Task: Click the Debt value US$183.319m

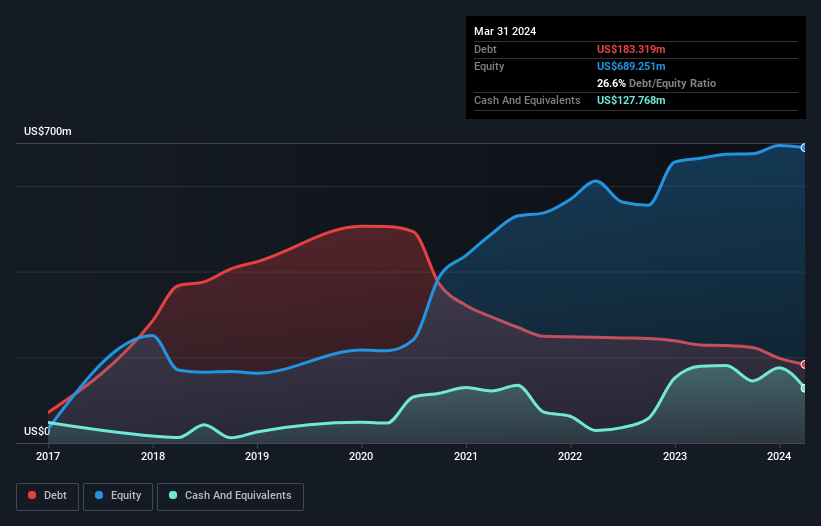Action: tap(631, 49)
